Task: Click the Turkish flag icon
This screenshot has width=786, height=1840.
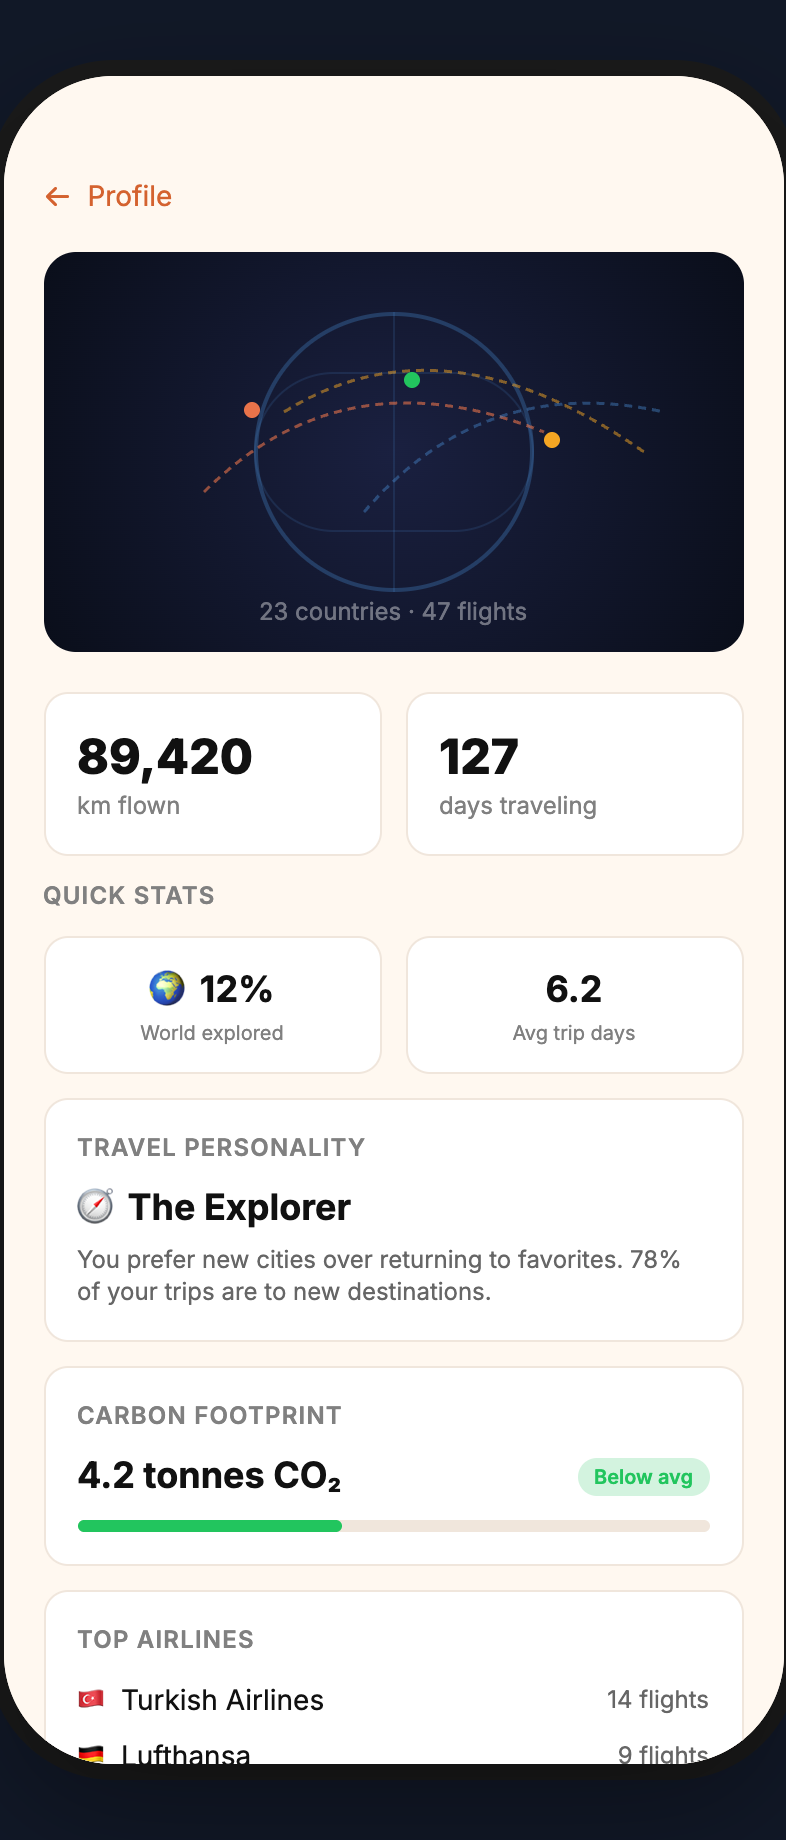Action: tap(92, 1699)
